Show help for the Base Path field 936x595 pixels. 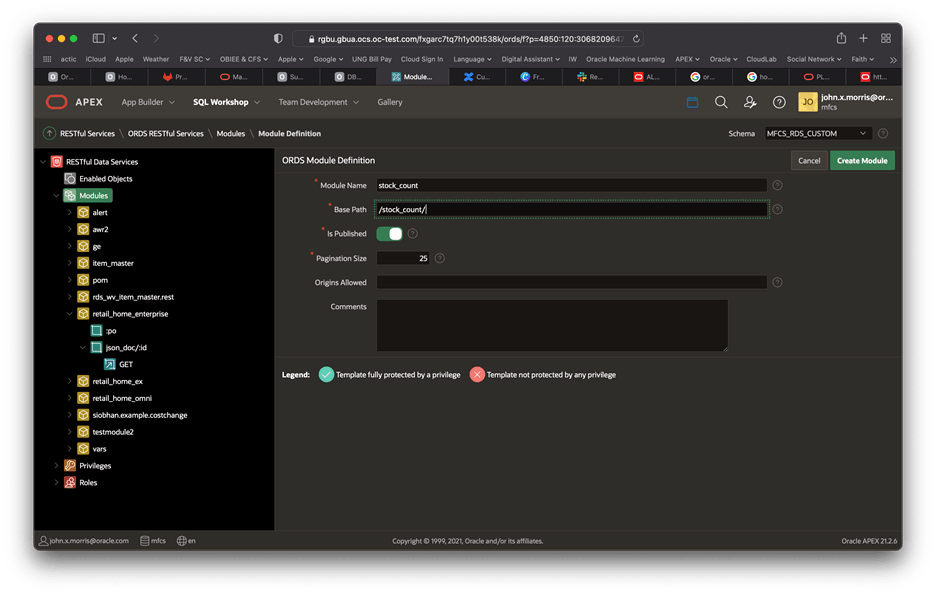click(777, 209)
